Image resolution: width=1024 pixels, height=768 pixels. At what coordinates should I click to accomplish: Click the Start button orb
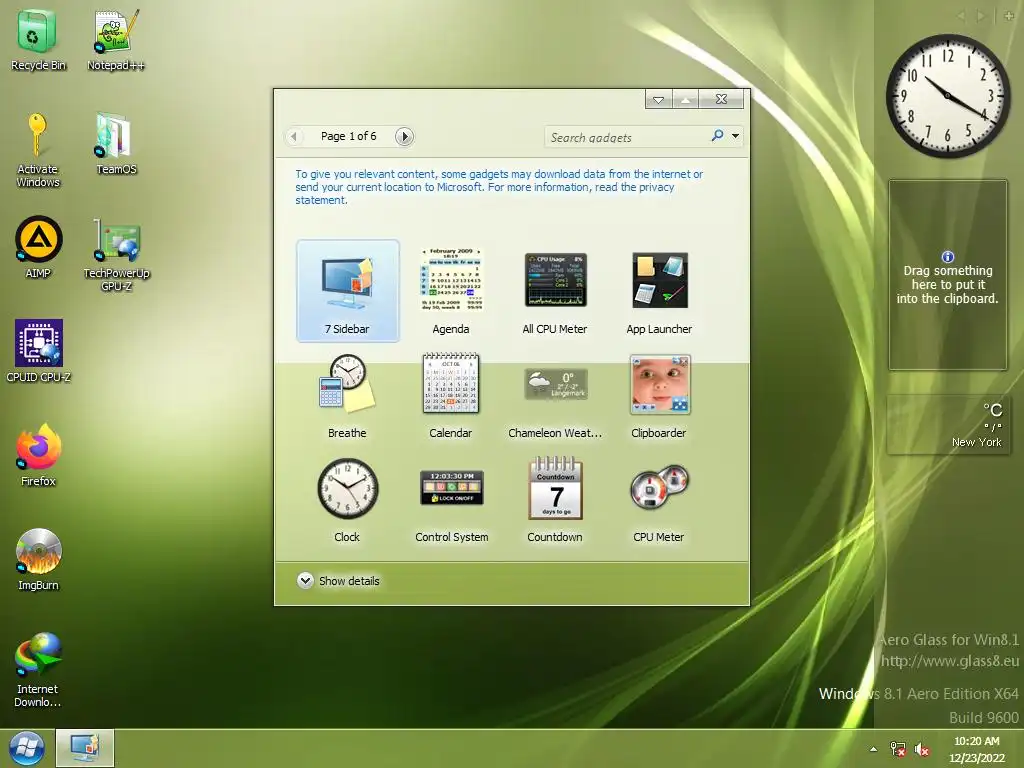coord(27,748)
